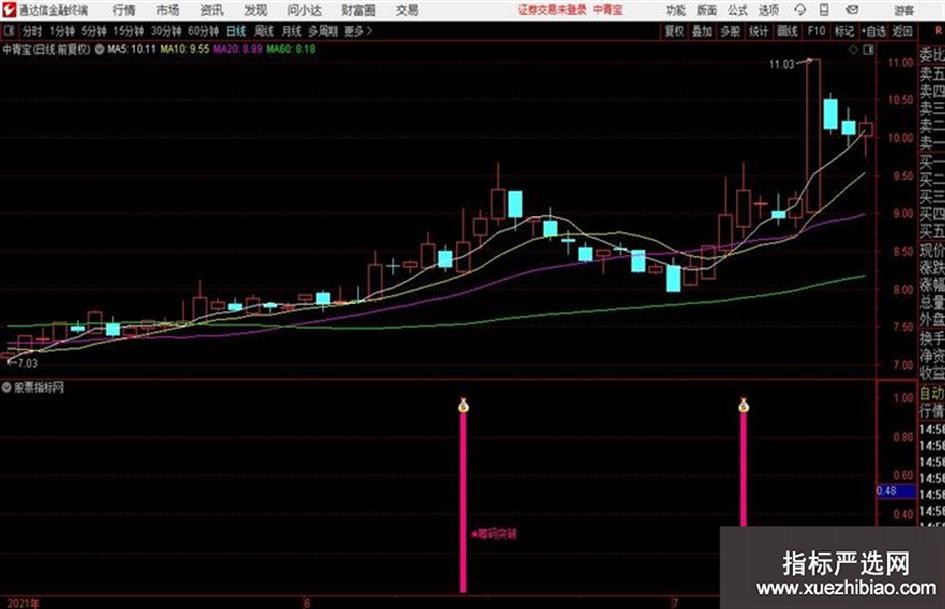Click the MA5: 10.11 indicator value
This screenshot has width=945, height=609.
point(131,49)
